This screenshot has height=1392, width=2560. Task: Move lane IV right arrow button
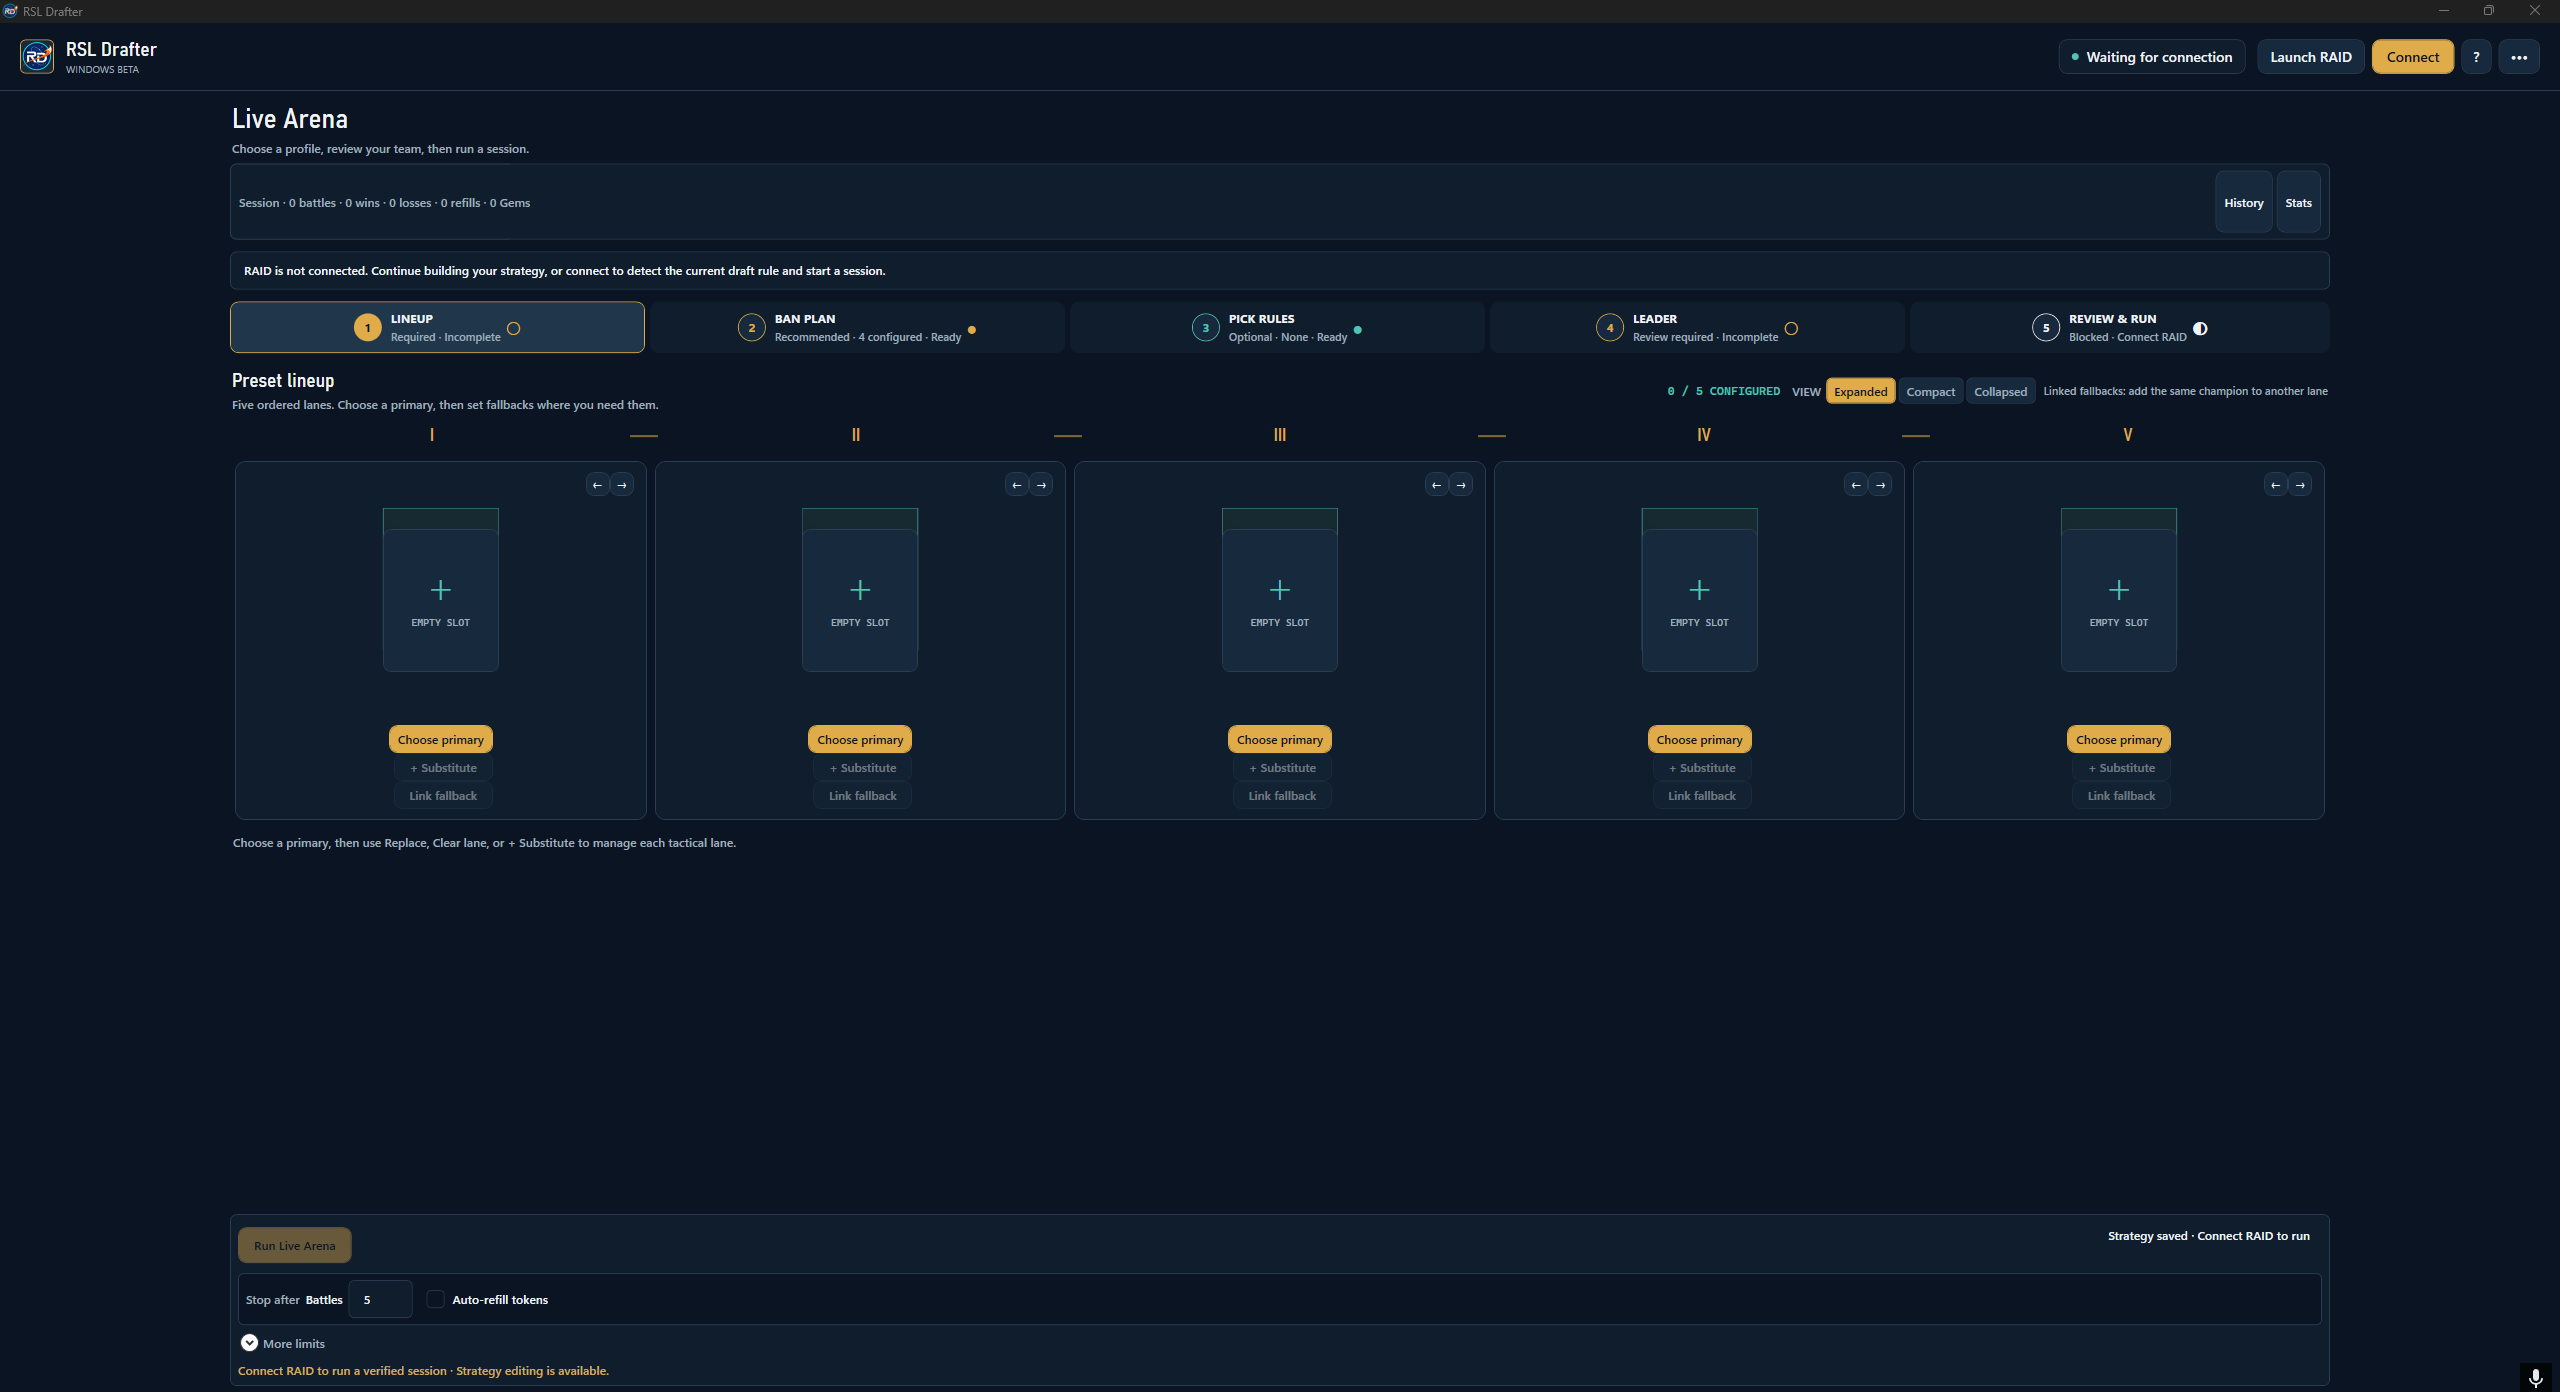[x=1881, y=485]
